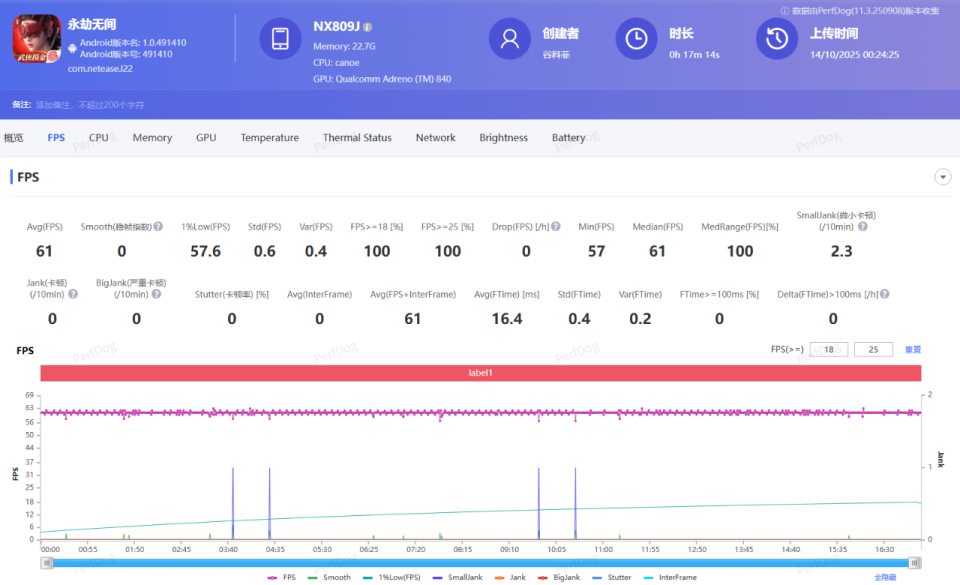The width and height of the screenshot is (960, 585).
Task: Click the clock duration icon
Action: tap(636, 39)
